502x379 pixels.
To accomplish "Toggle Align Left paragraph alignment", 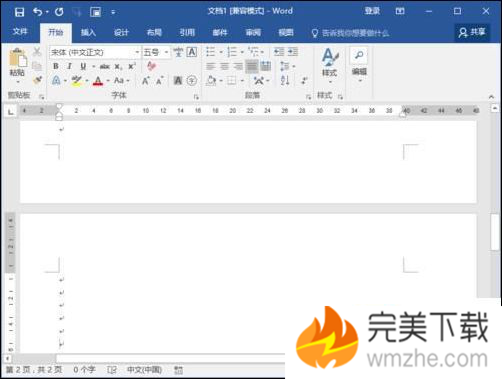I will click(x=210, y=66).
